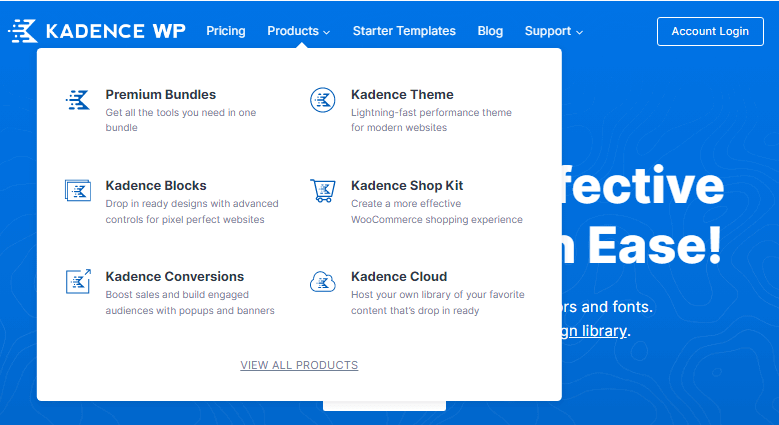This screenshot has height=425, width=779.
Task: Follow the View All Products link
Action: (x=299, y=365)
